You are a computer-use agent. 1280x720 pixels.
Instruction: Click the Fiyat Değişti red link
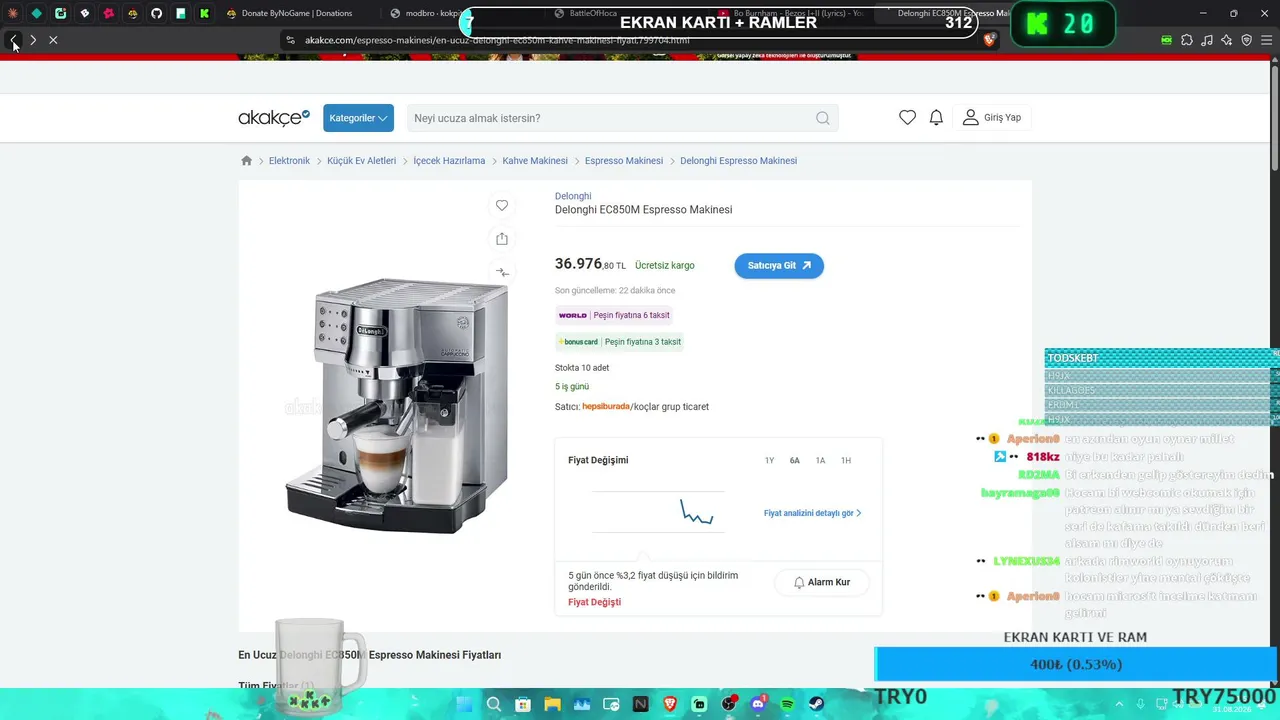tap(594, 602)
